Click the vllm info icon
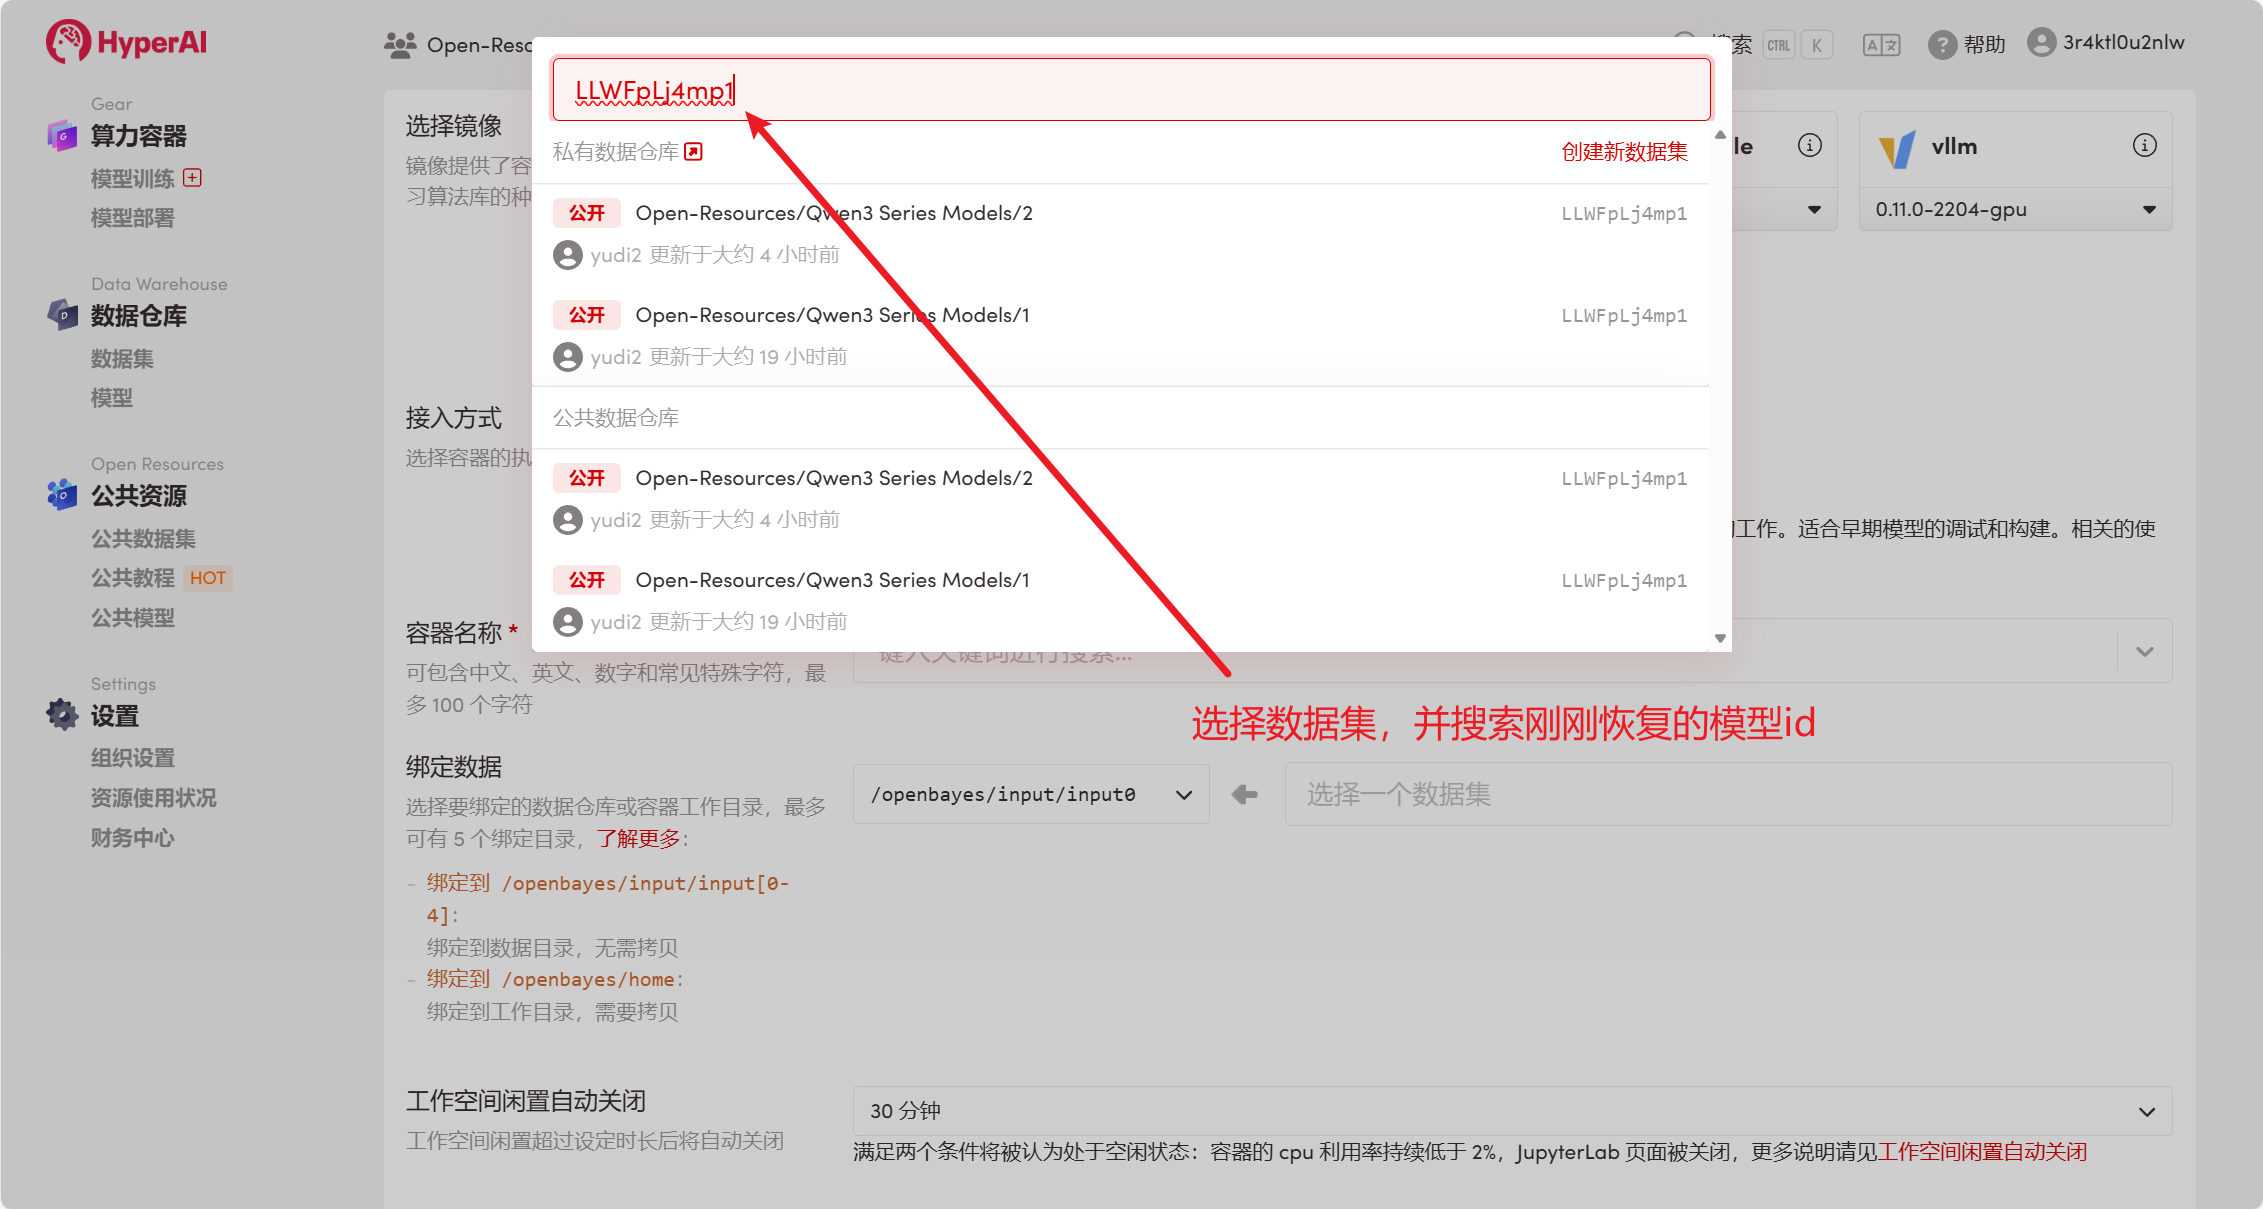The width and height of the screenshot is (2263, 1209). tap(2144, 146)
